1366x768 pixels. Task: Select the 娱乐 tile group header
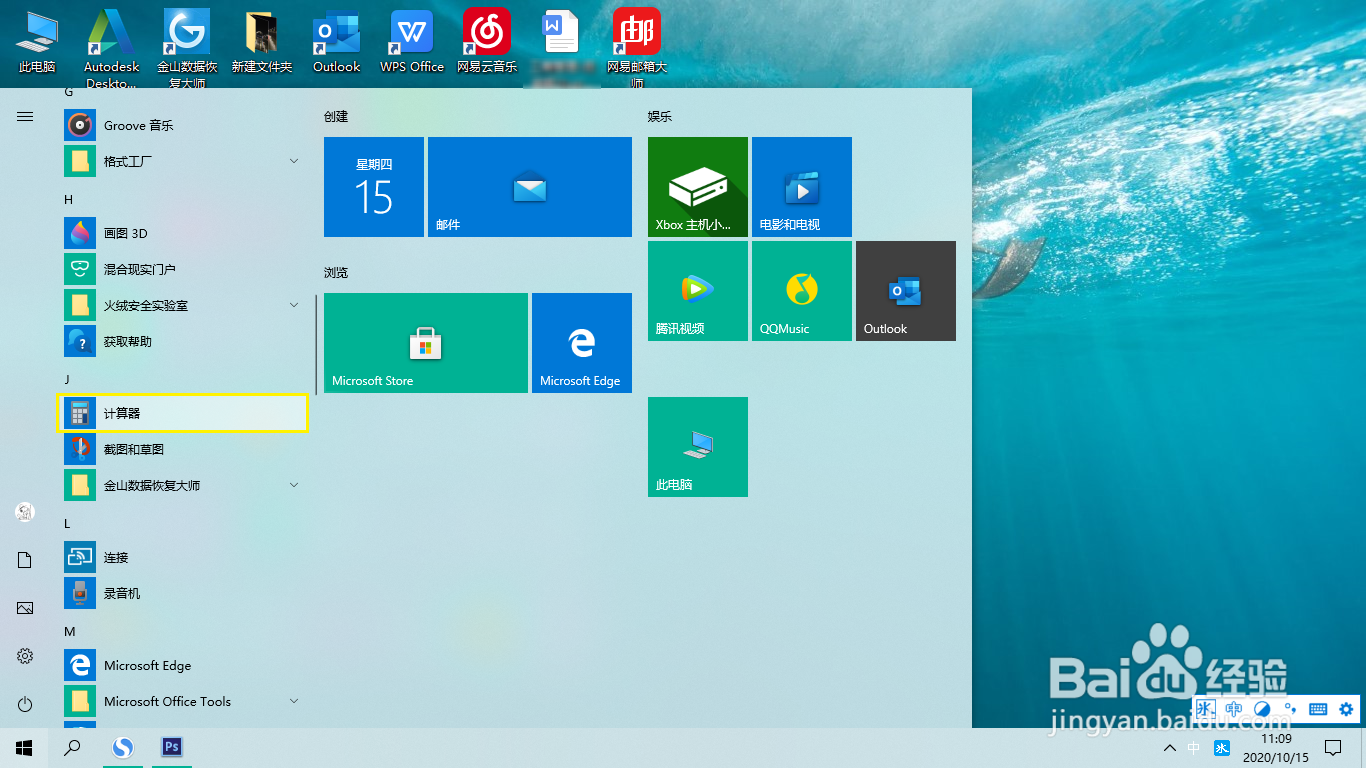click(x=660, y=117)
